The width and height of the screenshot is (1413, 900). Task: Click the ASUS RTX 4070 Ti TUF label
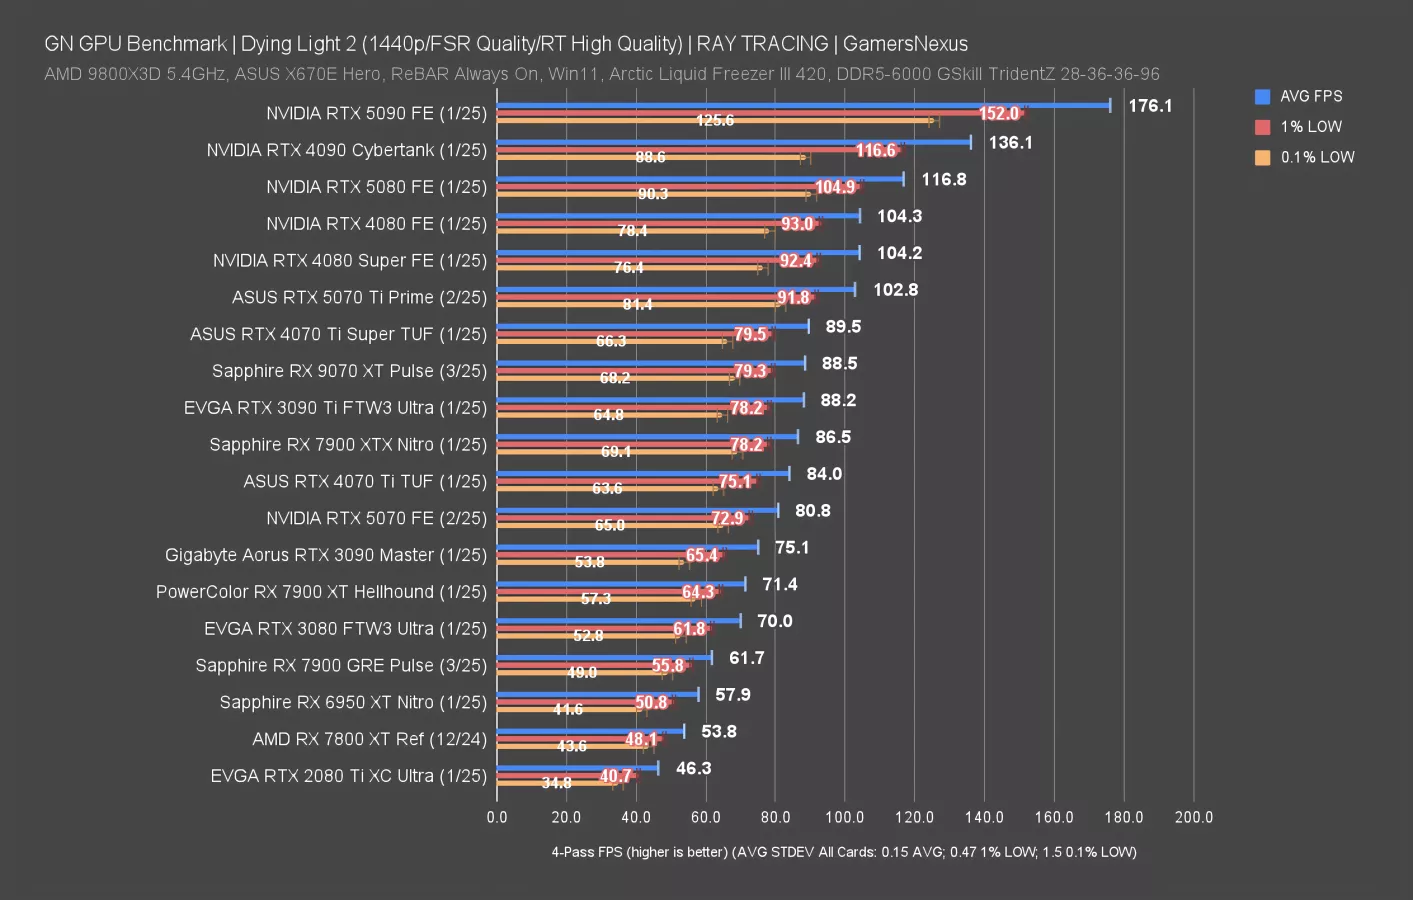coord(363,481)
